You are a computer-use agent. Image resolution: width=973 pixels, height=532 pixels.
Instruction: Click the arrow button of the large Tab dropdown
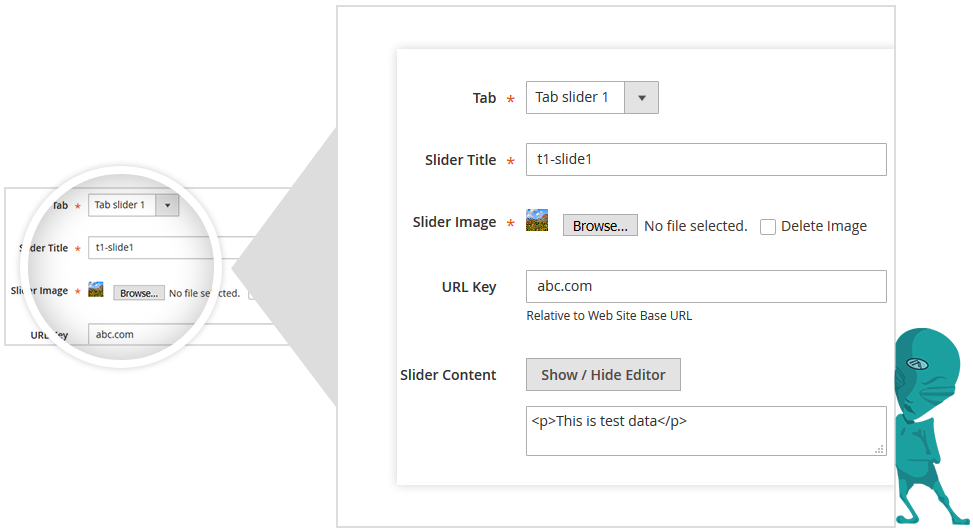click(x=642, y=98)
